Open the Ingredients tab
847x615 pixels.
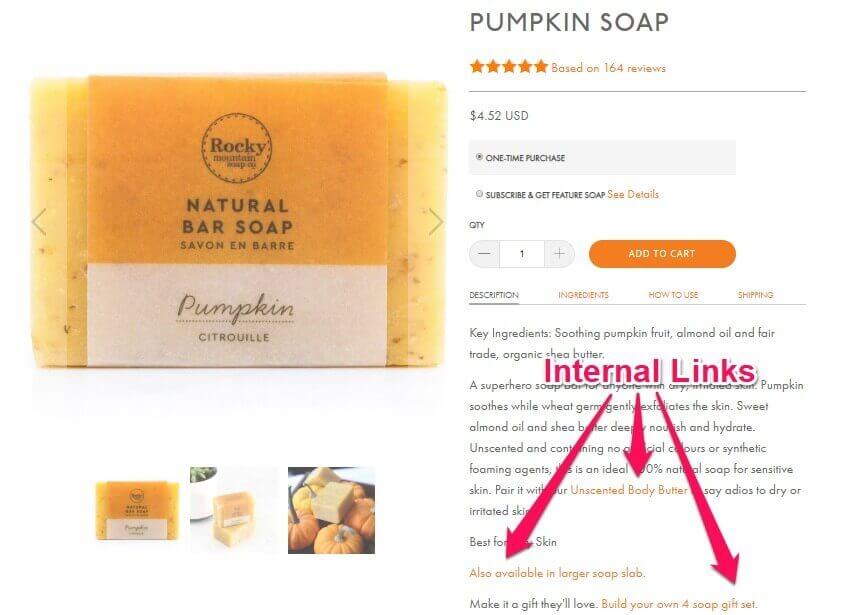(x=583, y=295)
